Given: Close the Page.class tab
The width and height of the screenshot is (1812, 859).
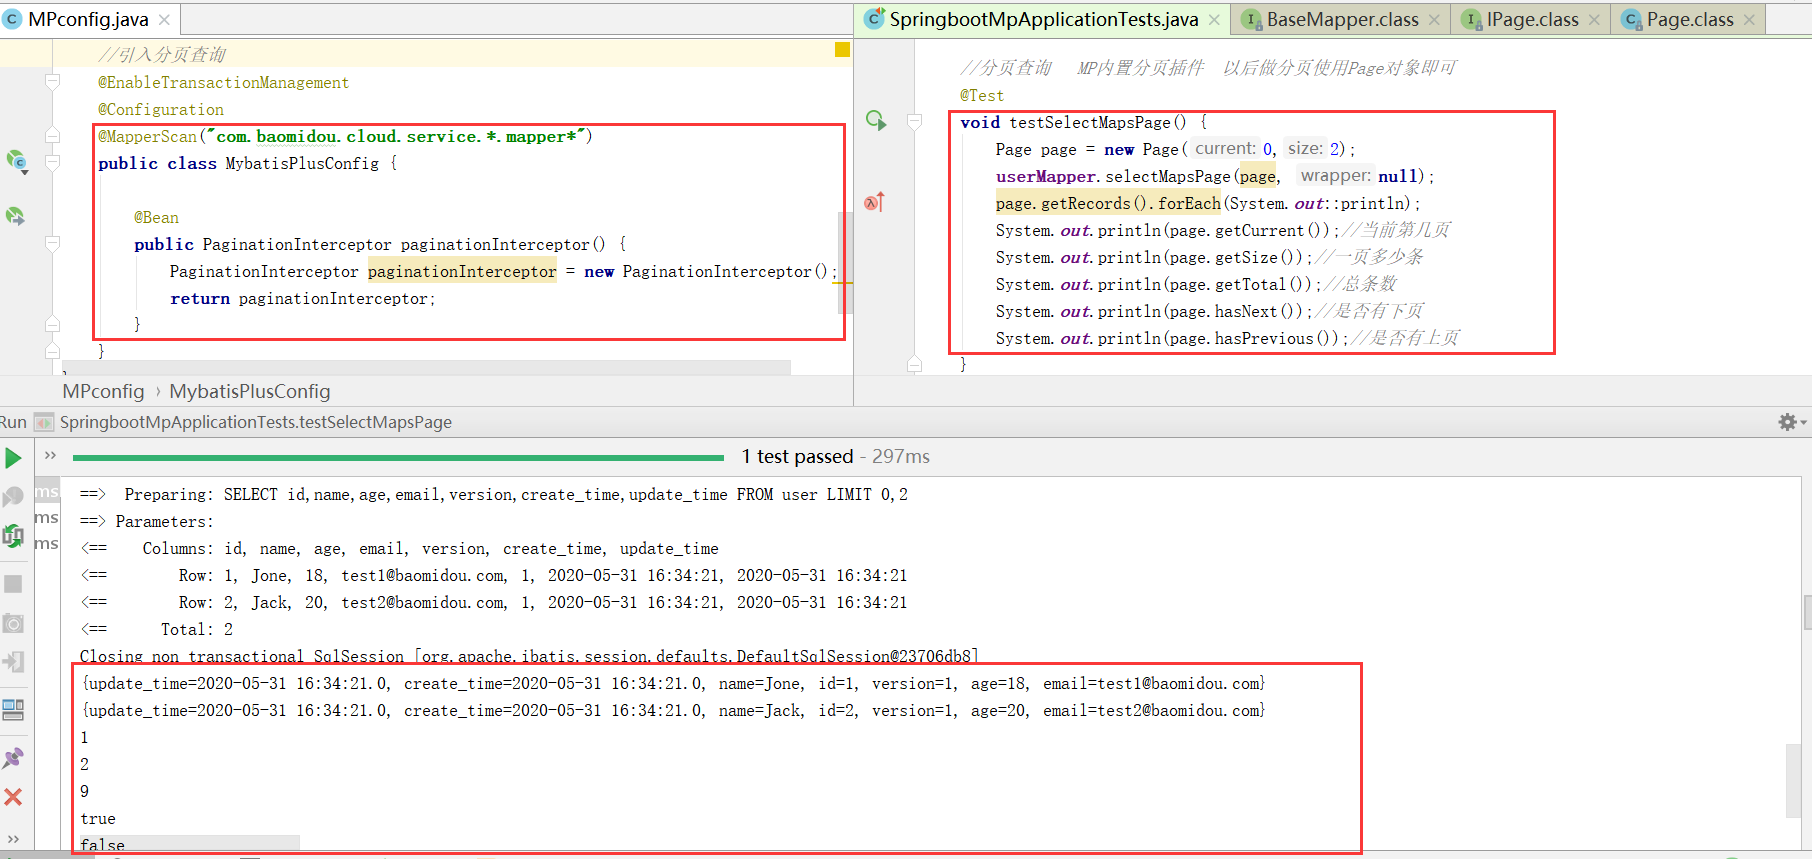Looking at the screenshot, I should pyautogui.click(x=1749, y=19).
